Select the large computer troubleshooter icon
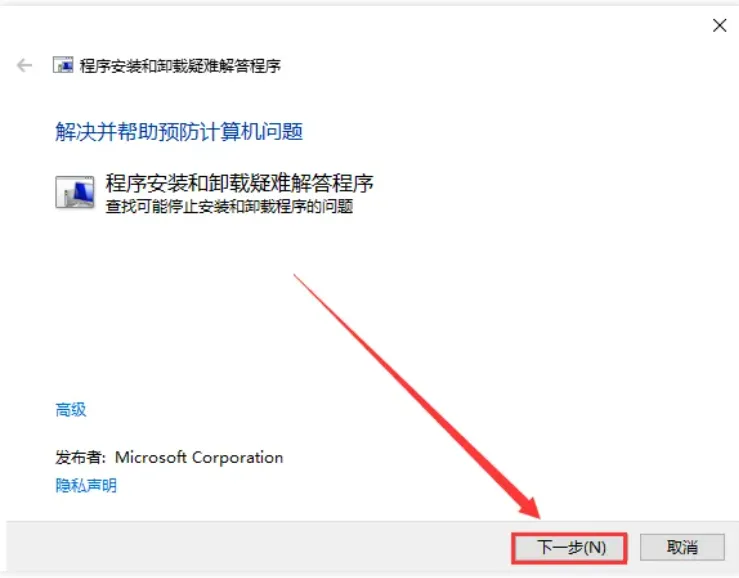 [75, 192]
